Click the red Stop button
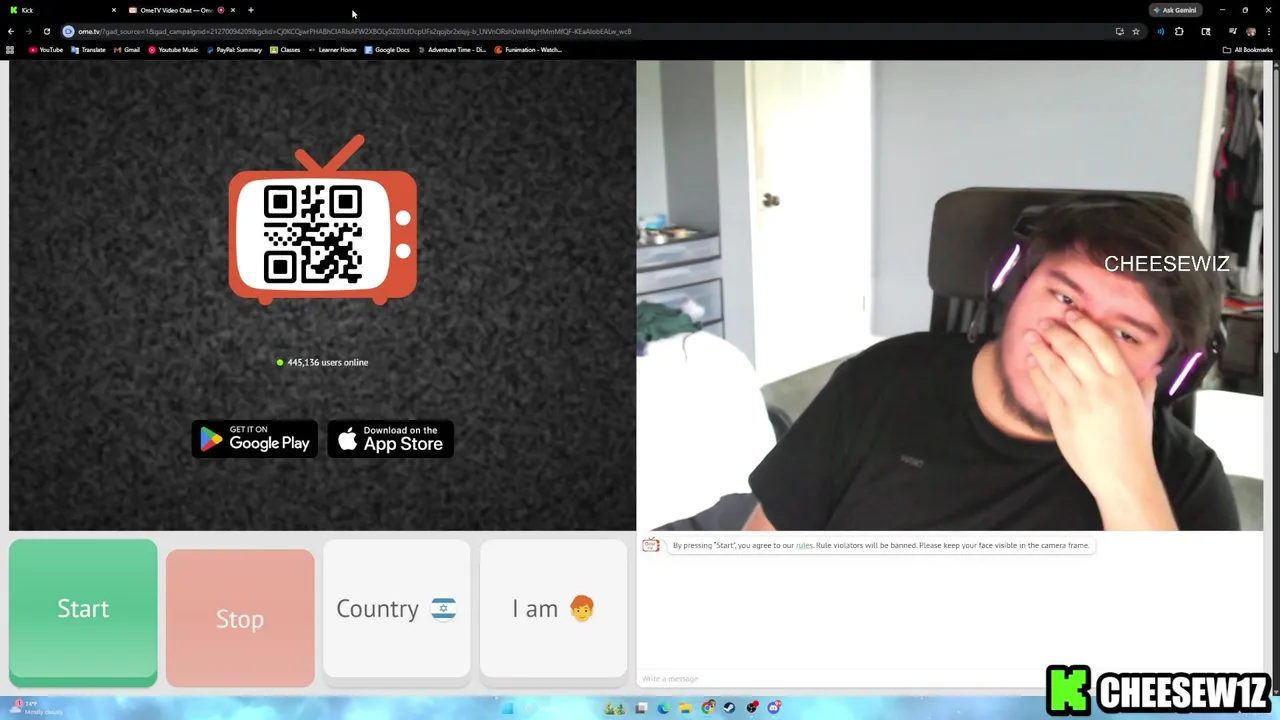1280x720 pixels. click(x=240, y=618)
